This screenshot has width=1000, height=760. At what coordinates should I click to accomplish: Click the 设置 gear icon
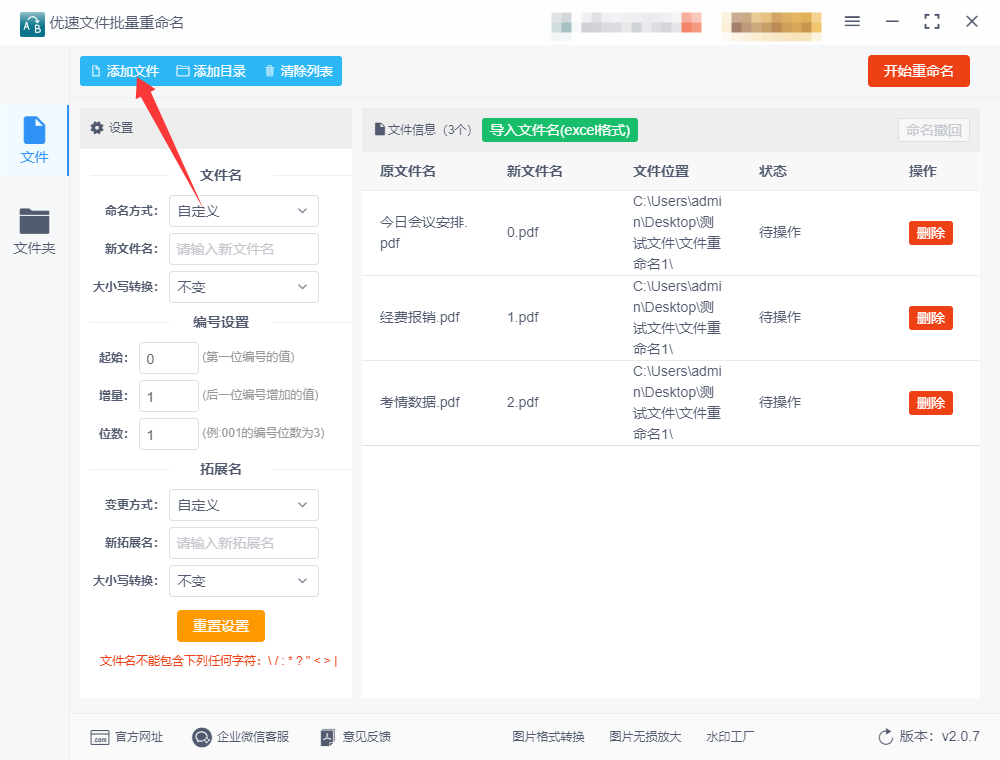97,128
